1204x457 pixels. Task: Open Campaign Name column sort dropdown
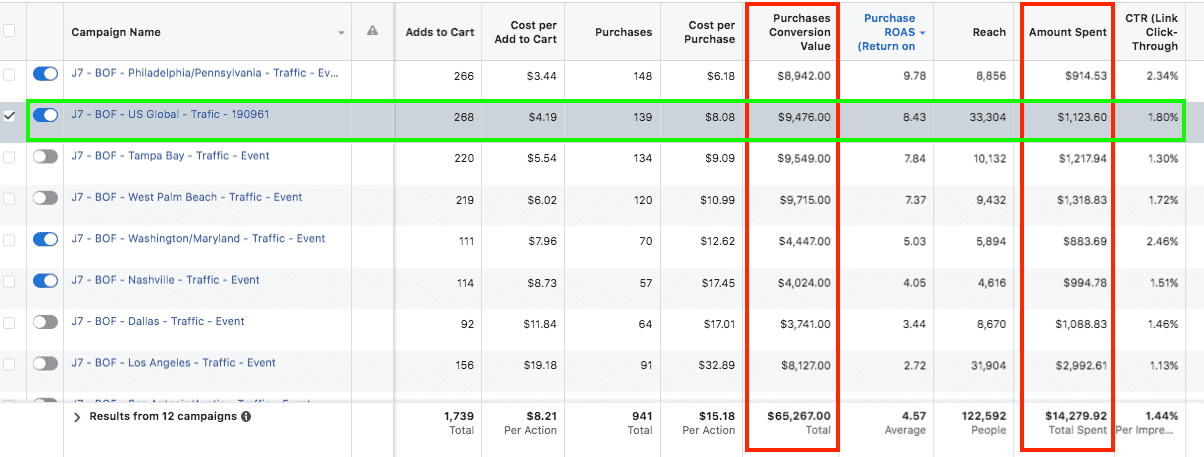point(341,33)
